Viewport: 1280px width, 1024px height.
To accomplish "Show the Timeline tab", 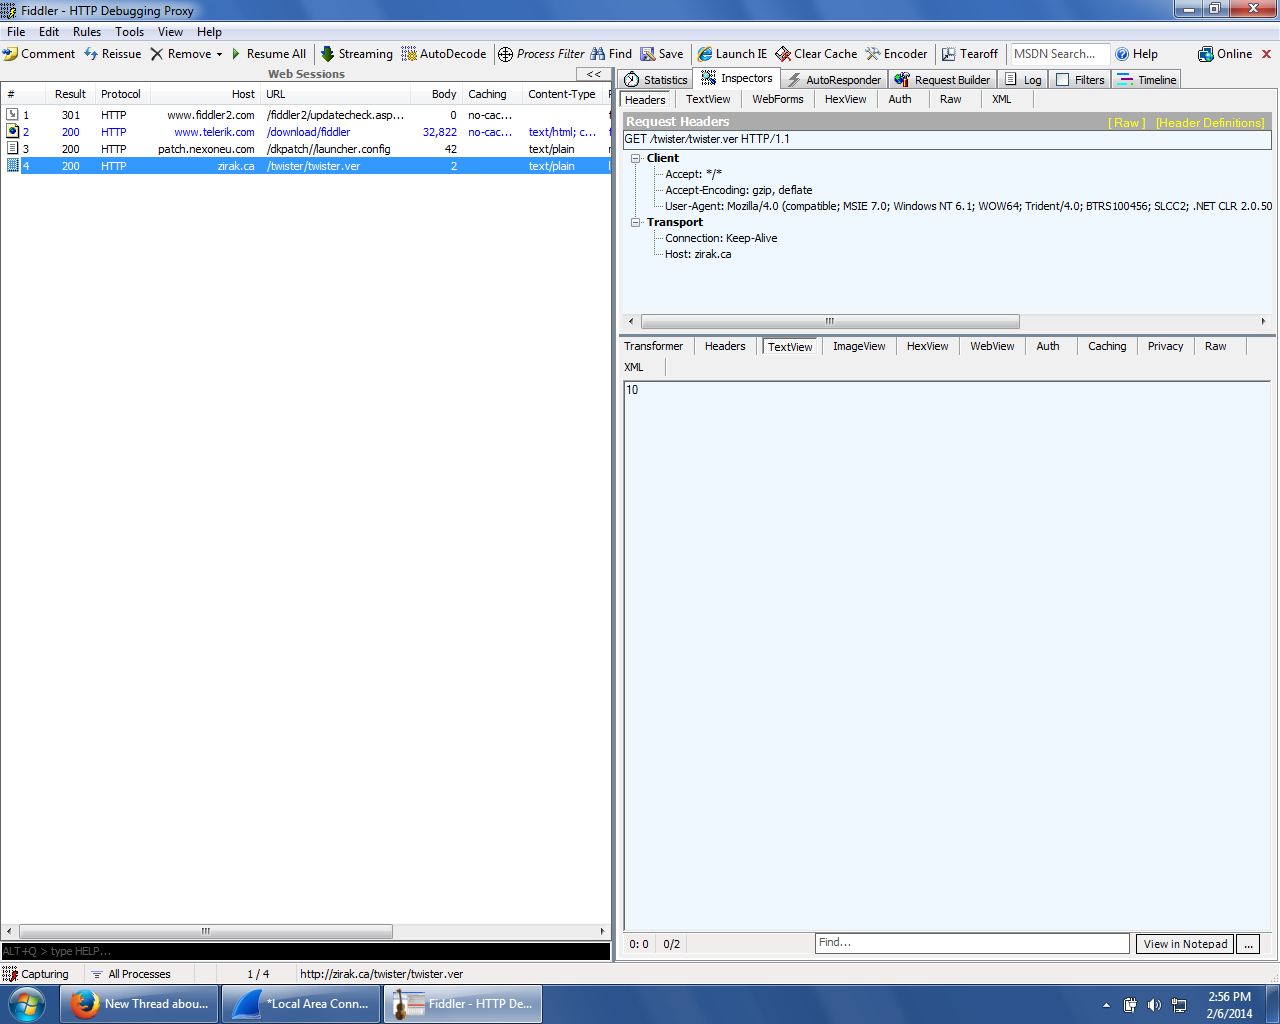I will 1147,80.
